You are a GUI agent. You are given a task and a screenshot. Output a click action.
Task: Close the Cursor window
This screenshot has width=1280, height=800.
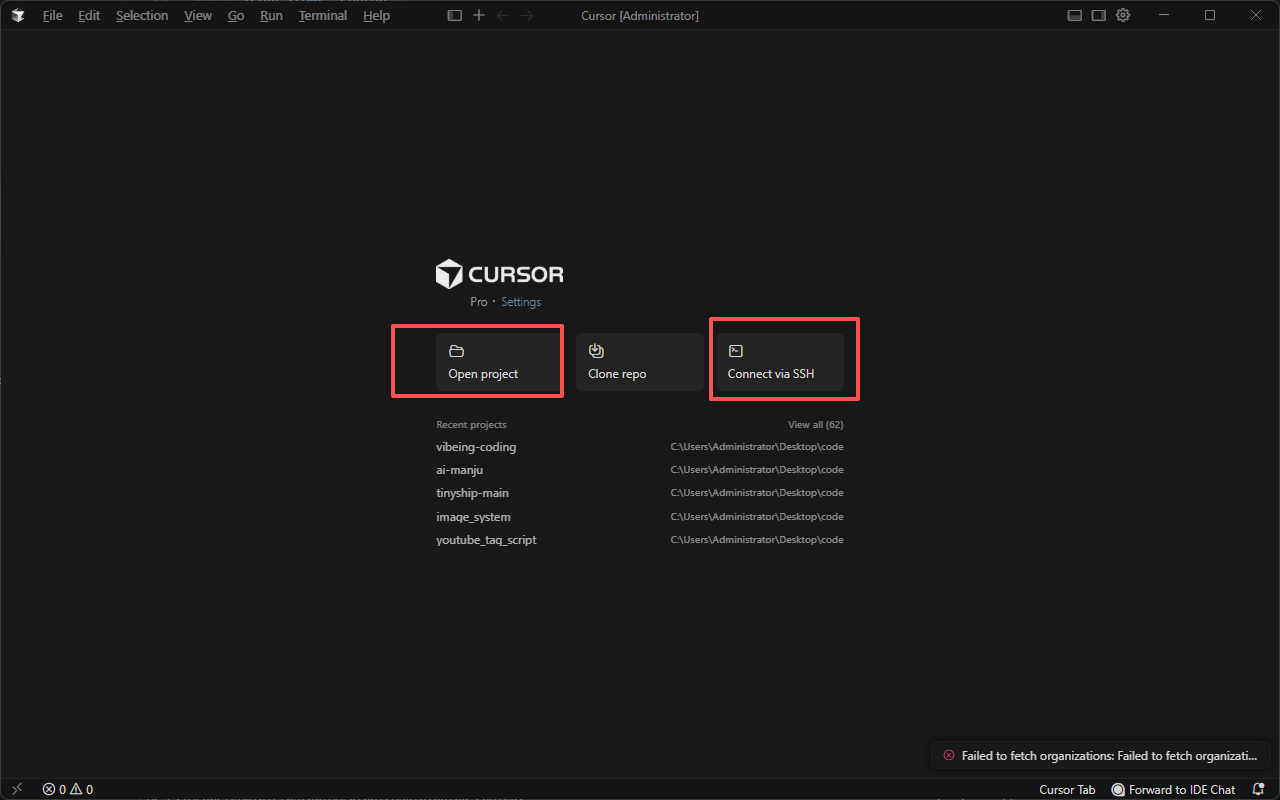1256,15
